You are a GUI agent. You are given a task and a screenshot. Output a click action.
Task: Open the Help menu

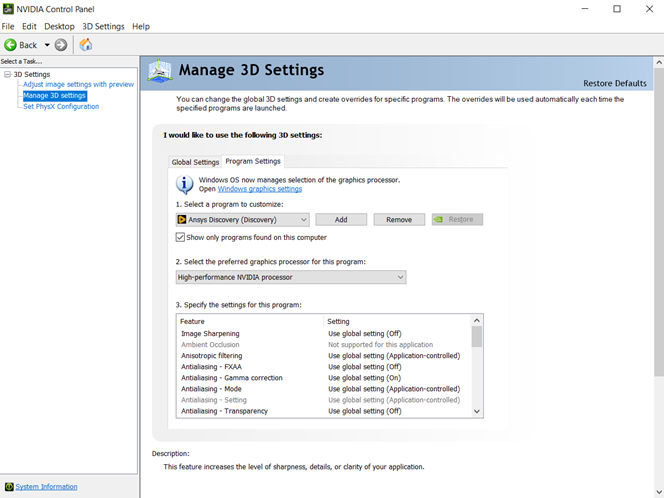tap(141, 26)
